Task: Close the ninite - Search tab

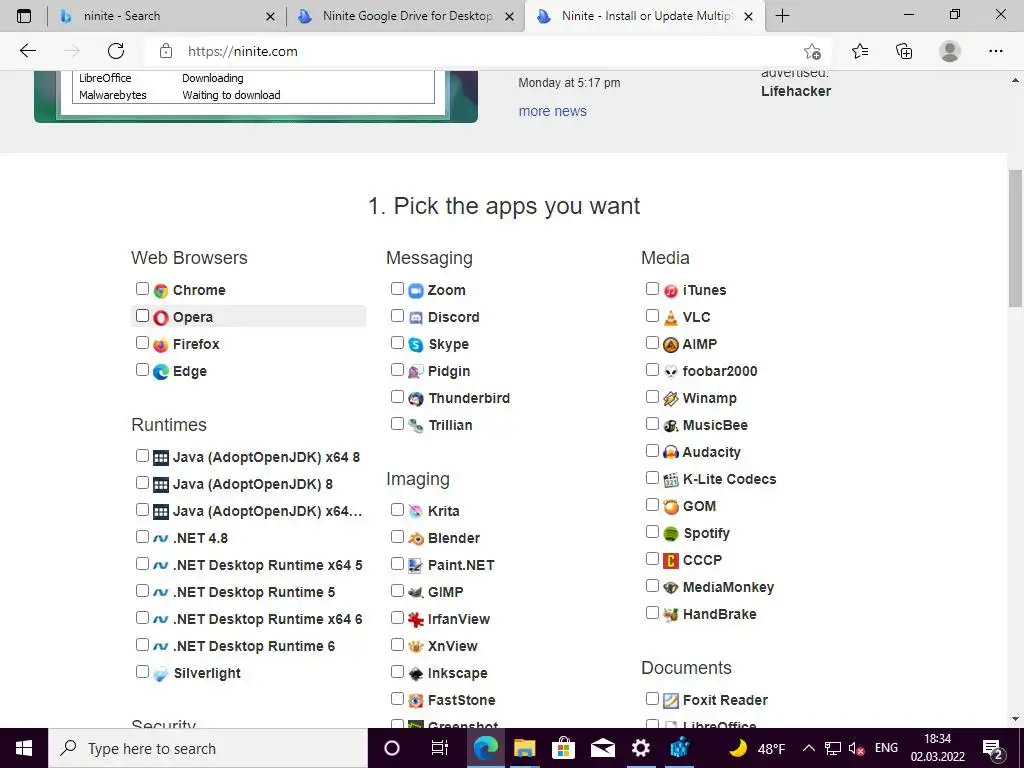Action: 270,17
